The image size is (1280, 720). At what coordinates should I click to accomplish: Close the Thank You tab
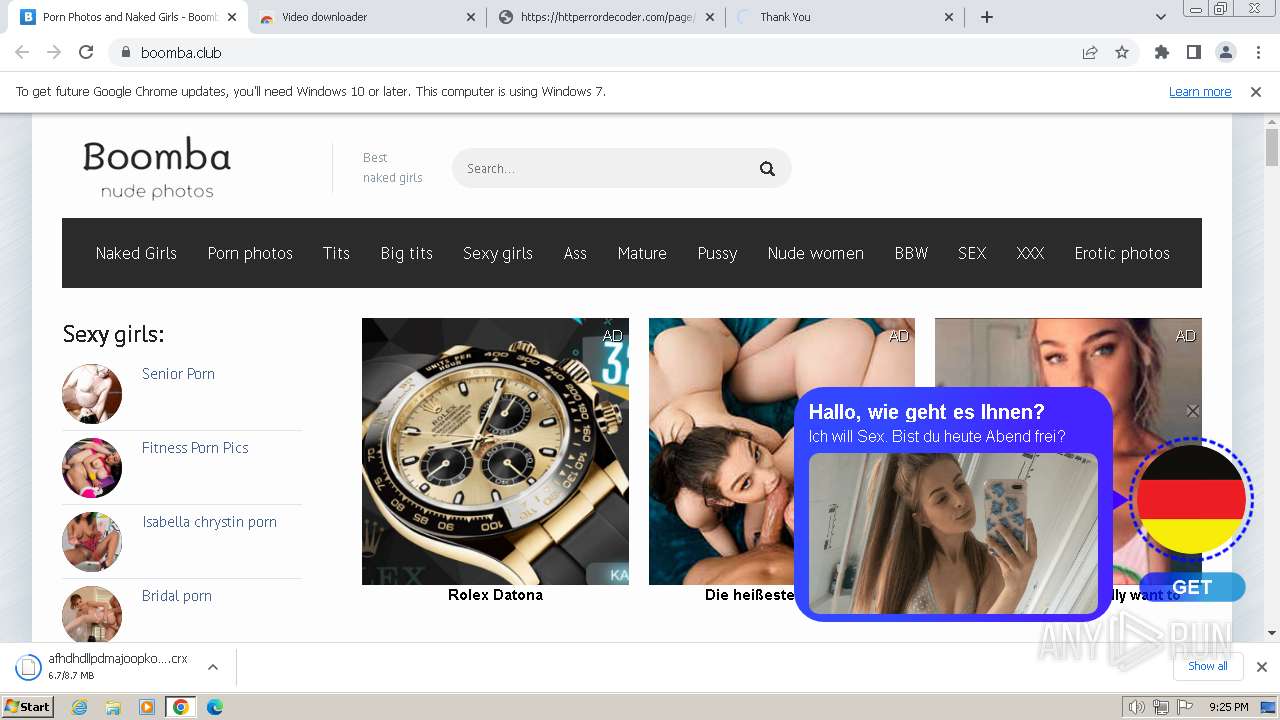tap(949, 17)
